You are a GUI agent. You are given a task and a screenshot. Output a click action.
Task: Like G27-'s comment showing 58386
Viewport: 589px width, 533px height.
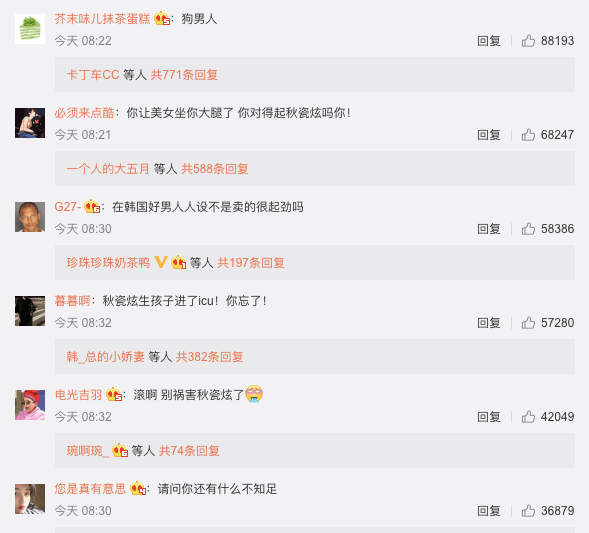[x=528, y=228]
